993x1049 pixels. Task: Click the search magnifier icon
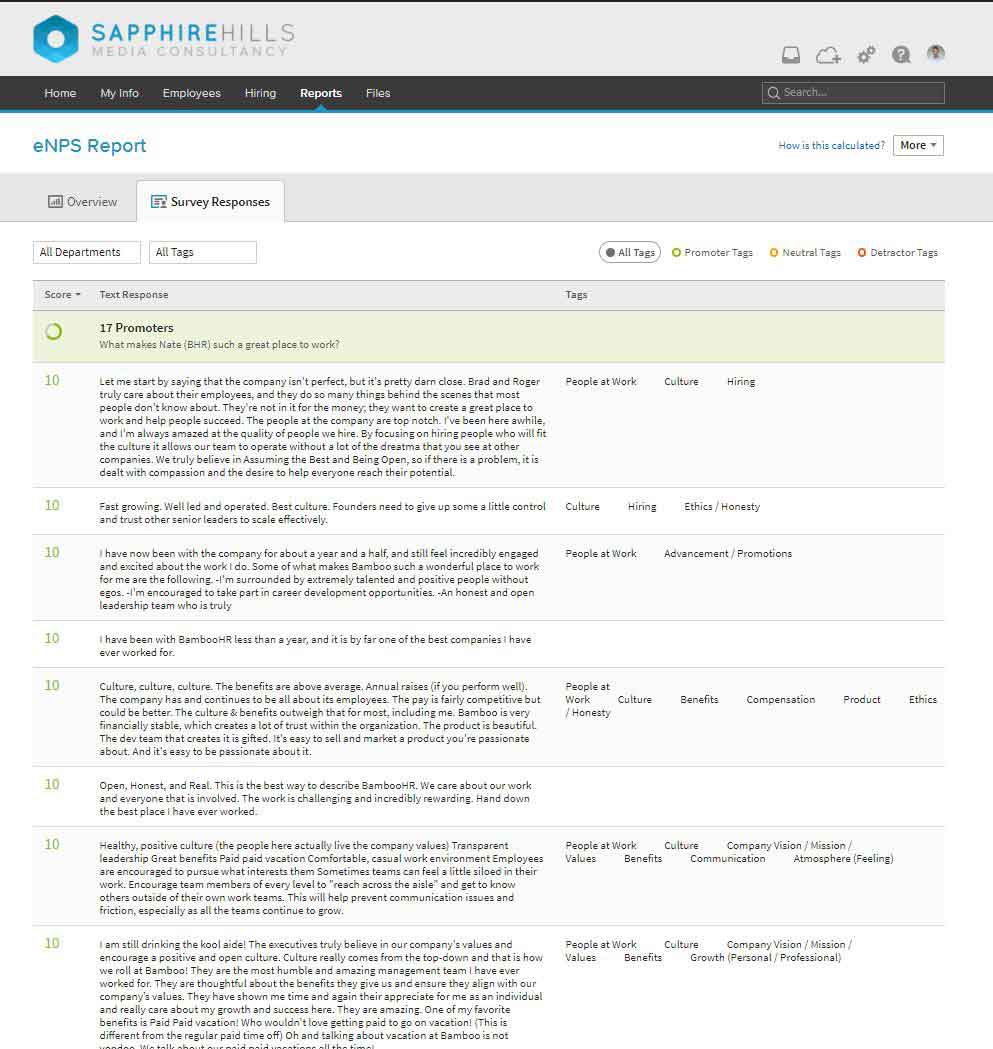tap(774, 93)
